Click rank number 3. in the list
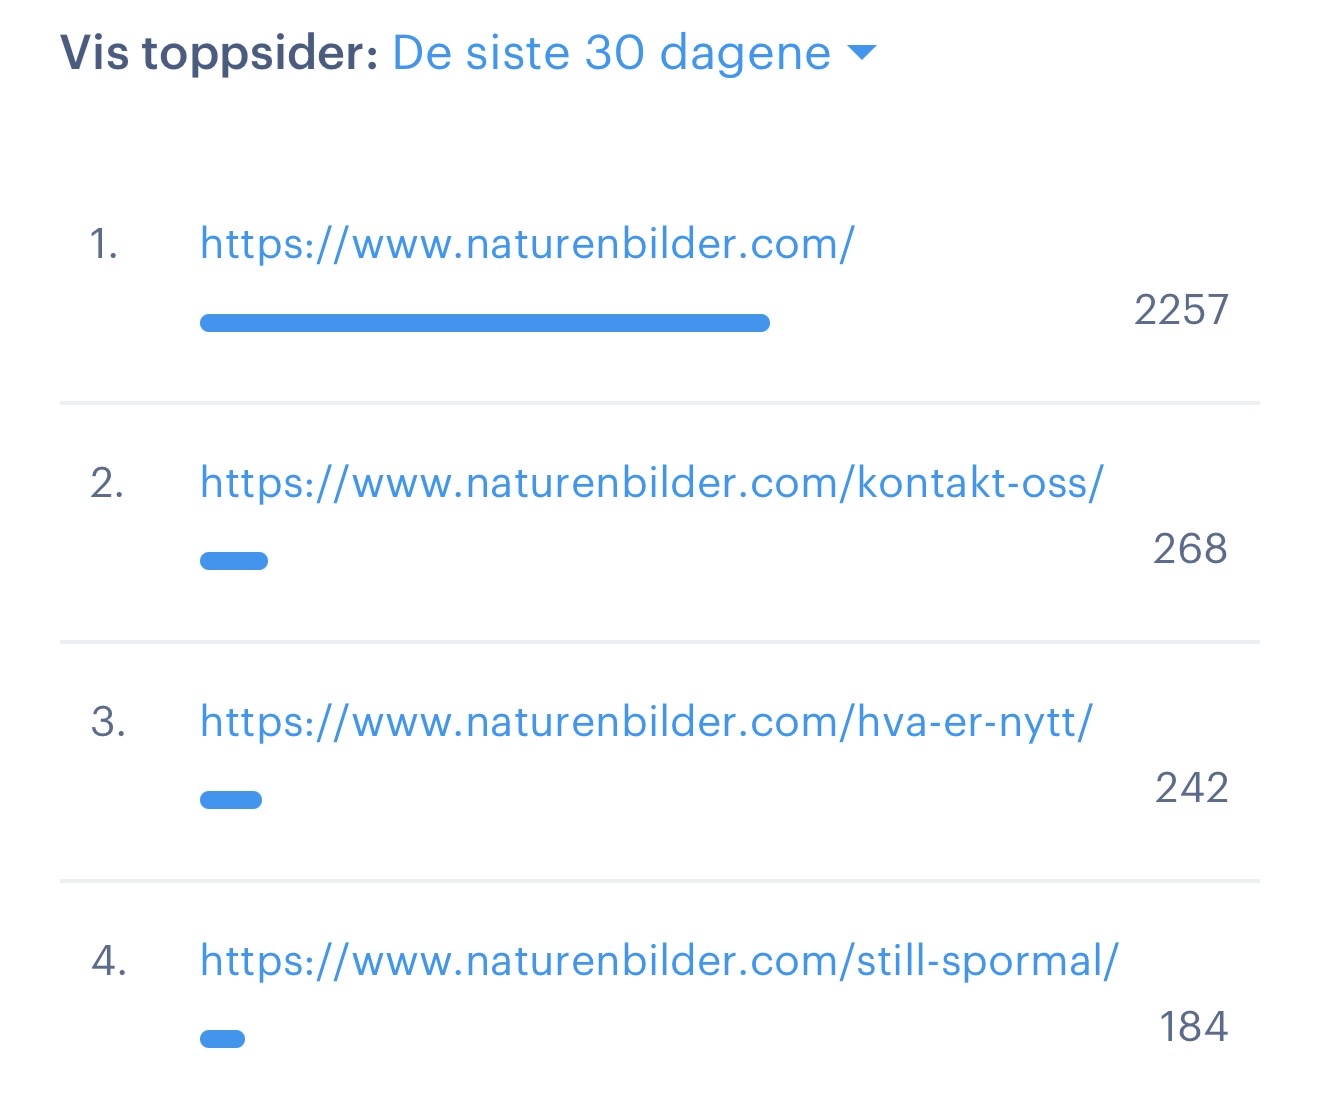This screenshot has height=1100, width=1320. click(108, 722)
